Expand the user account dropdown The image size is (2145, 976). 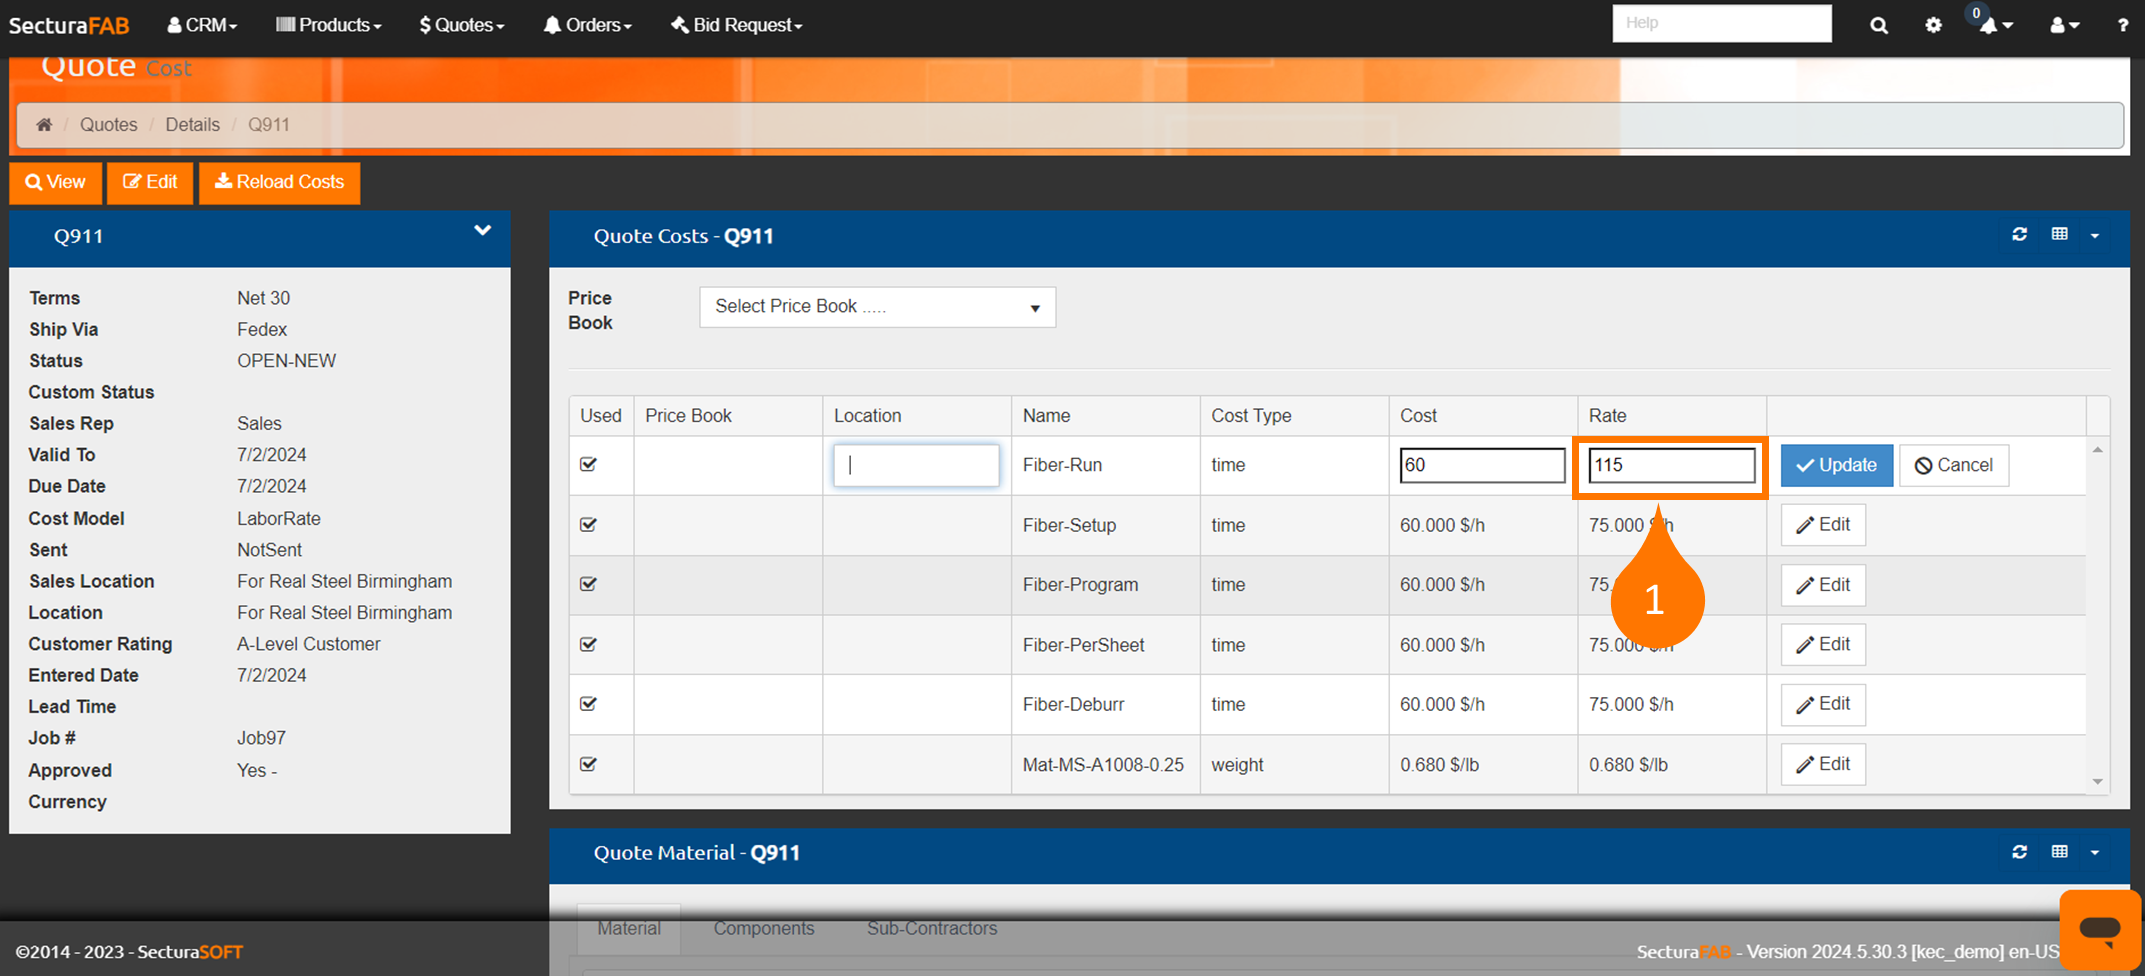click(x=2064, y=25)
